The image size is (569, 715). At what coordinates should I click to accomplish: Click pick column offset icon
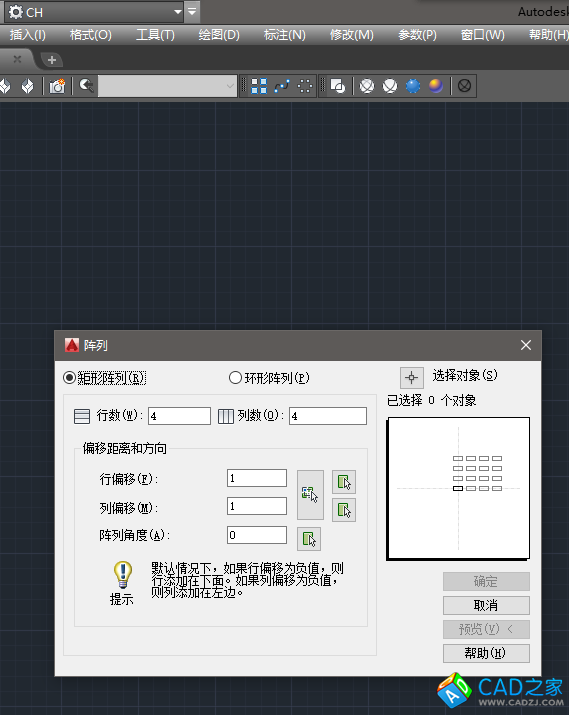pos(344,510)
